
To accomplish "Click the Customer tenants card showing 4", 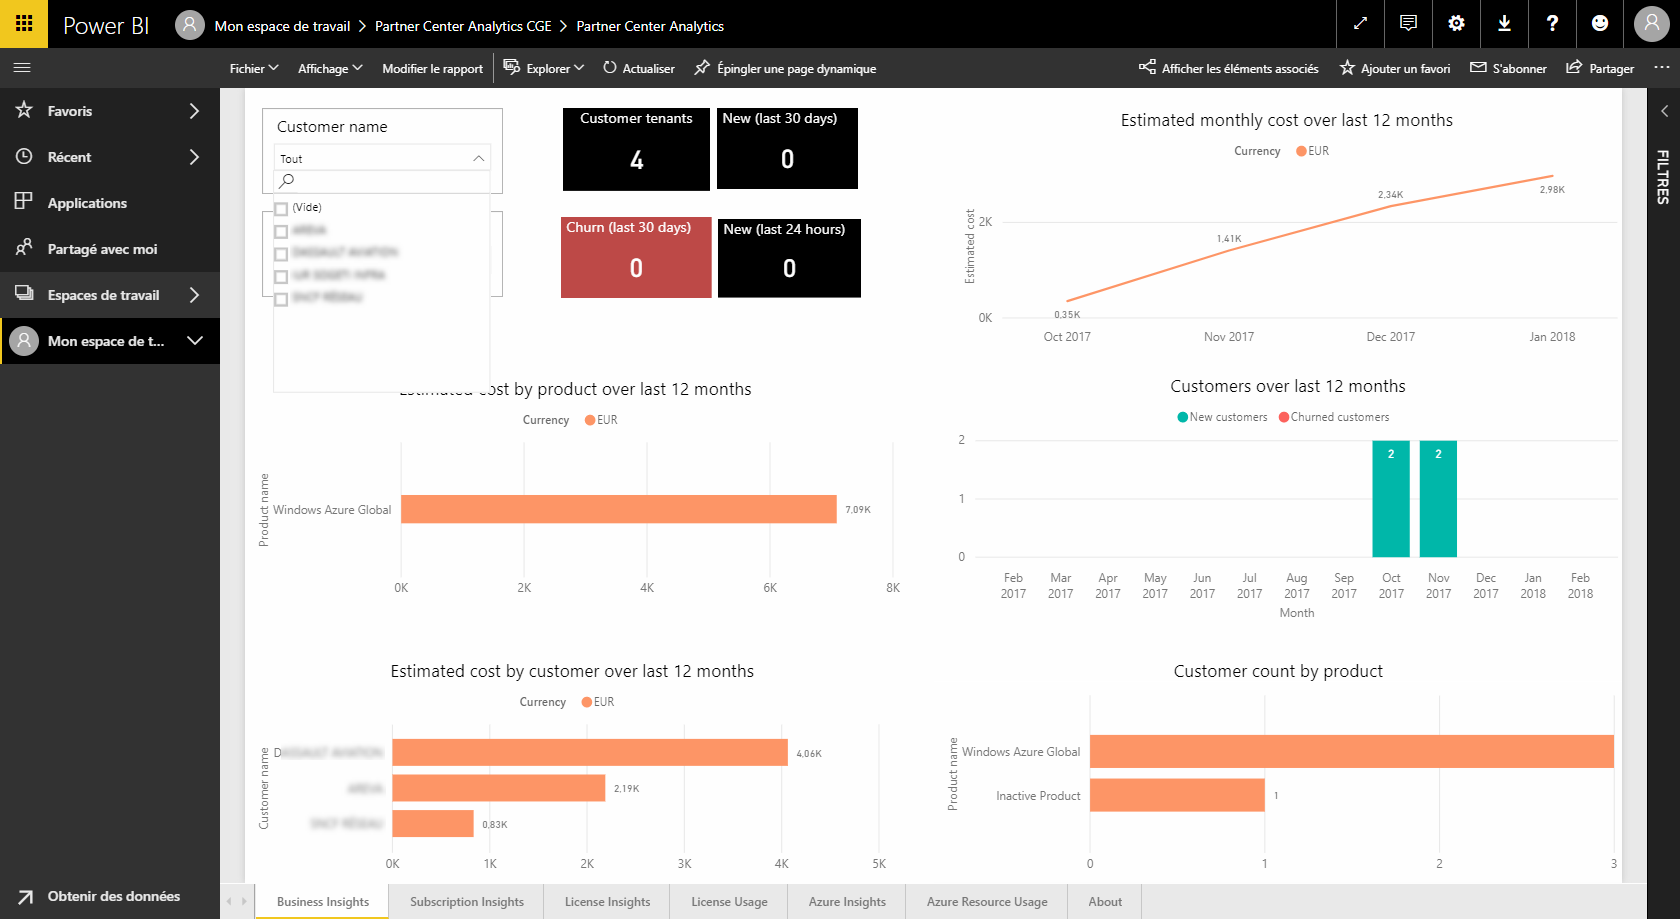I will (636, 149).
